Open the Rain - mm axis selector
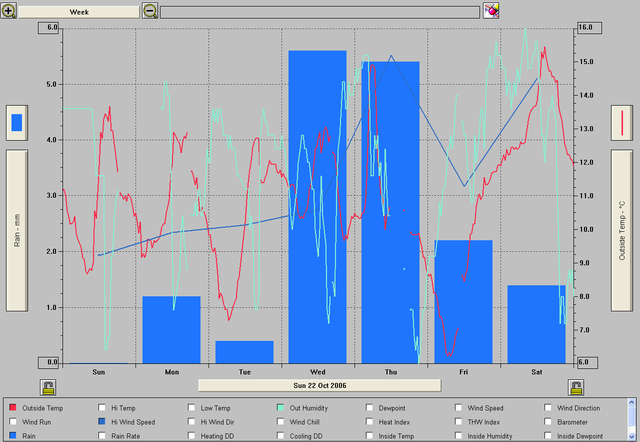This screenshot has height=442, width=640. tap(17, 231)
